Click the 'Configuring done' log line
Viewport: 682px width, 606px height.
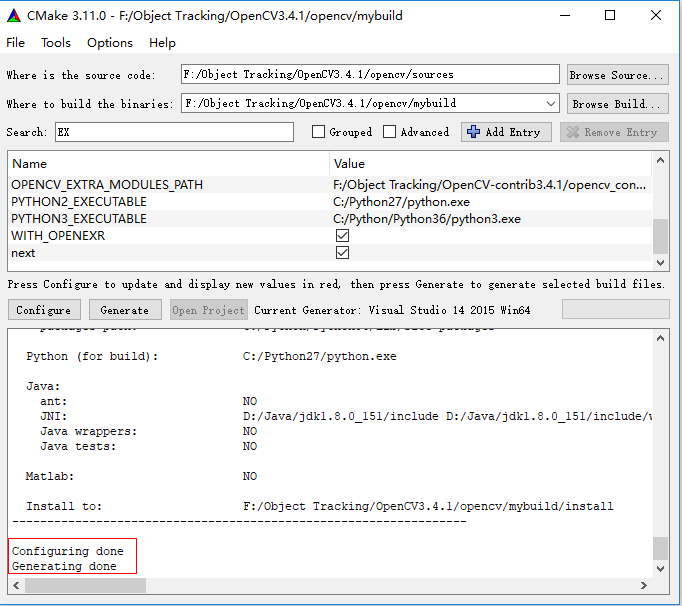point(67,551)
